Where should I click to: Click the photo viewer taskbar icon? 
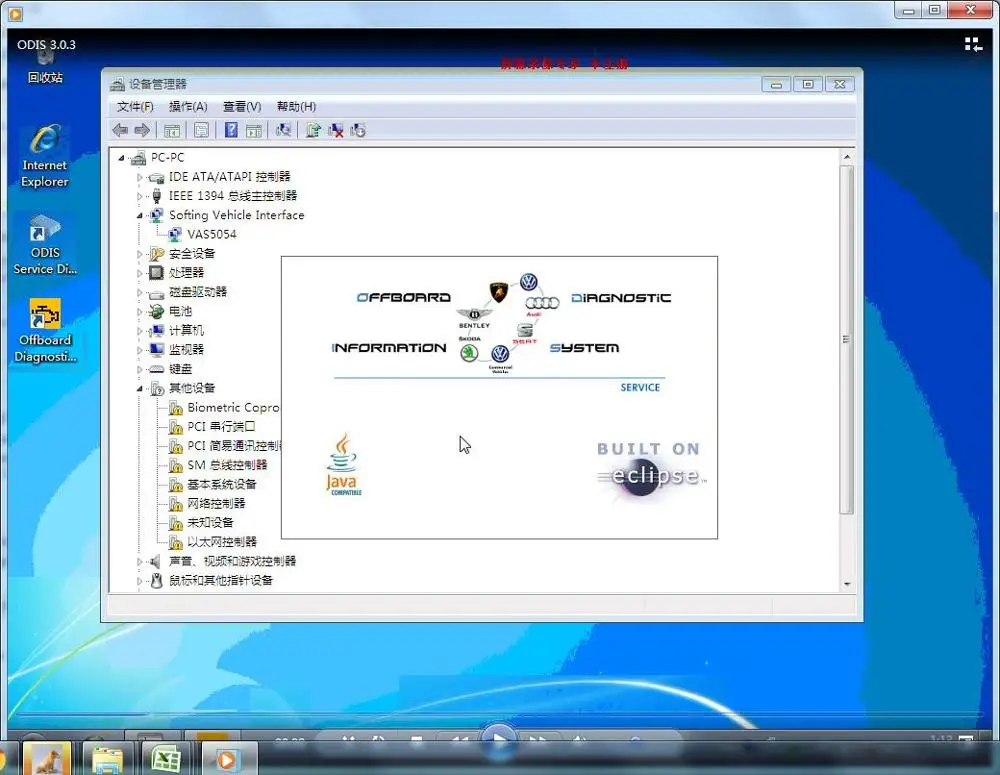point(47,759)
